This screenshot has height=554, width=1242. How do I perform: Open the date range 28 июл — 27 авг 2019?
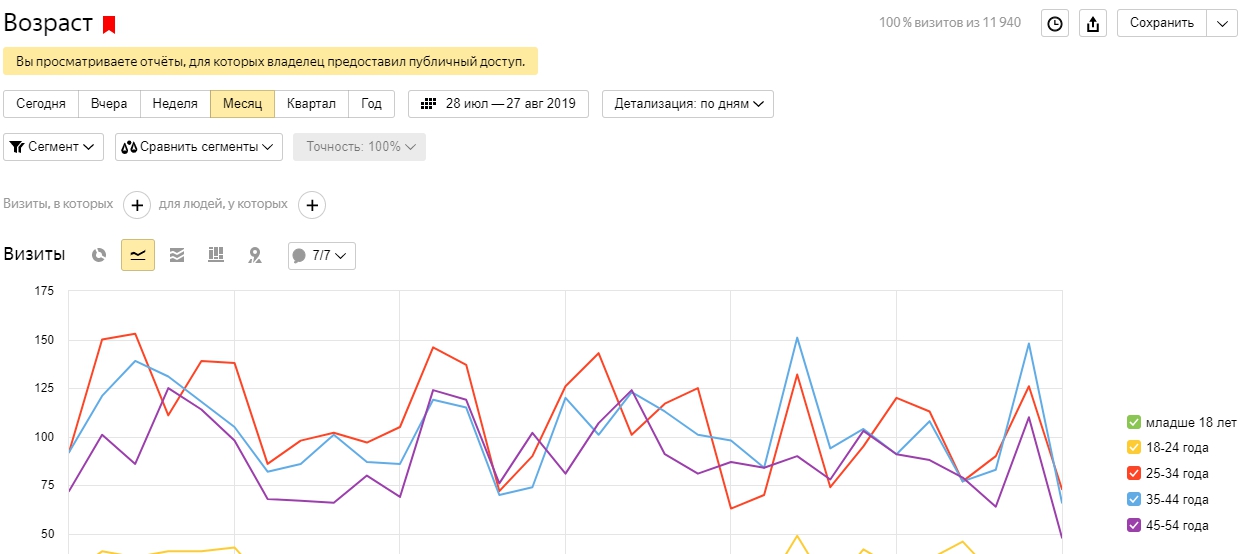(498, 104)
